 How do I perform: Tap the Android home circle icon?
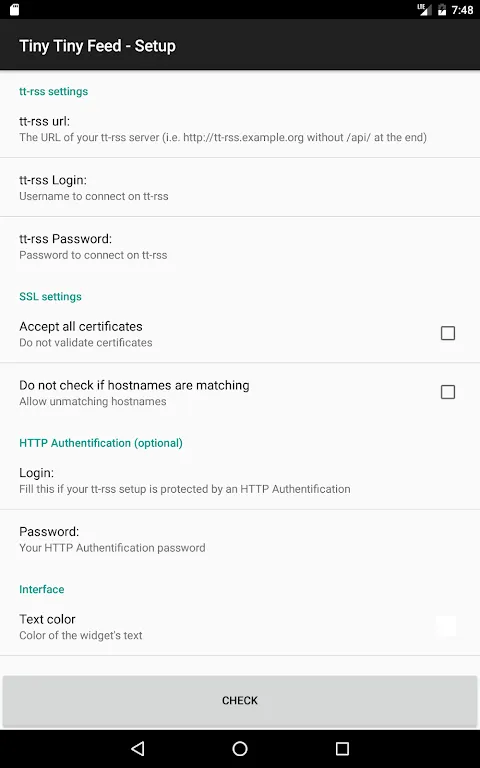pyautogui.click(x=240, y=748)
